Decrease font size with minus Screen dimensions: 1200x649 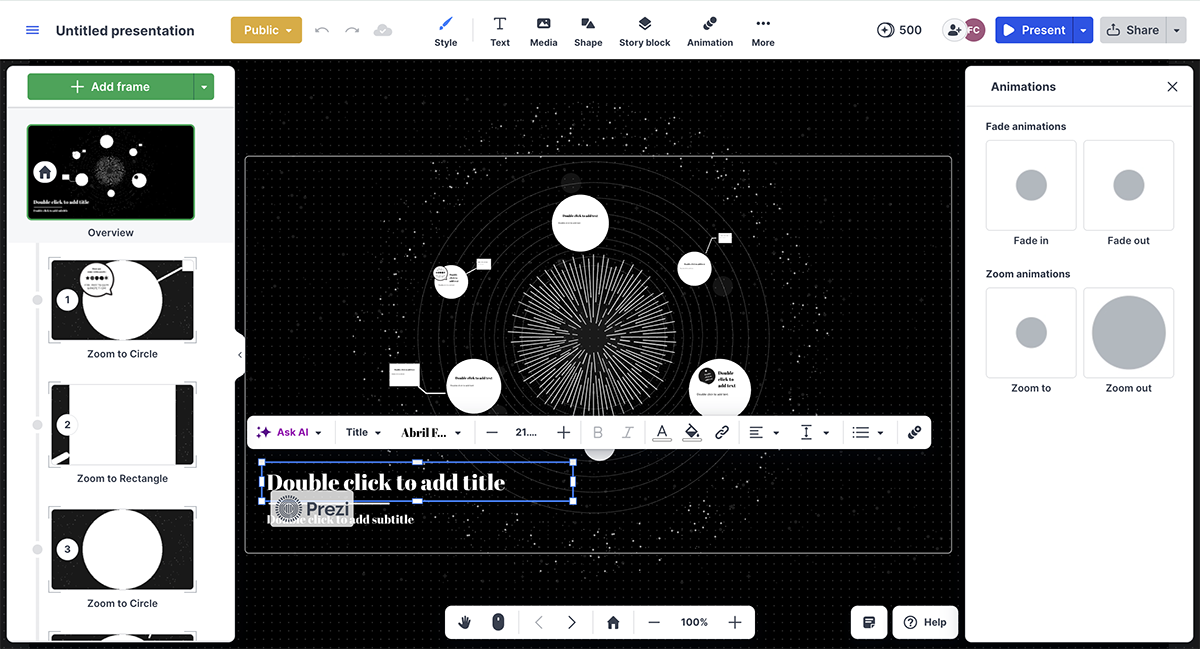[492, 433]
